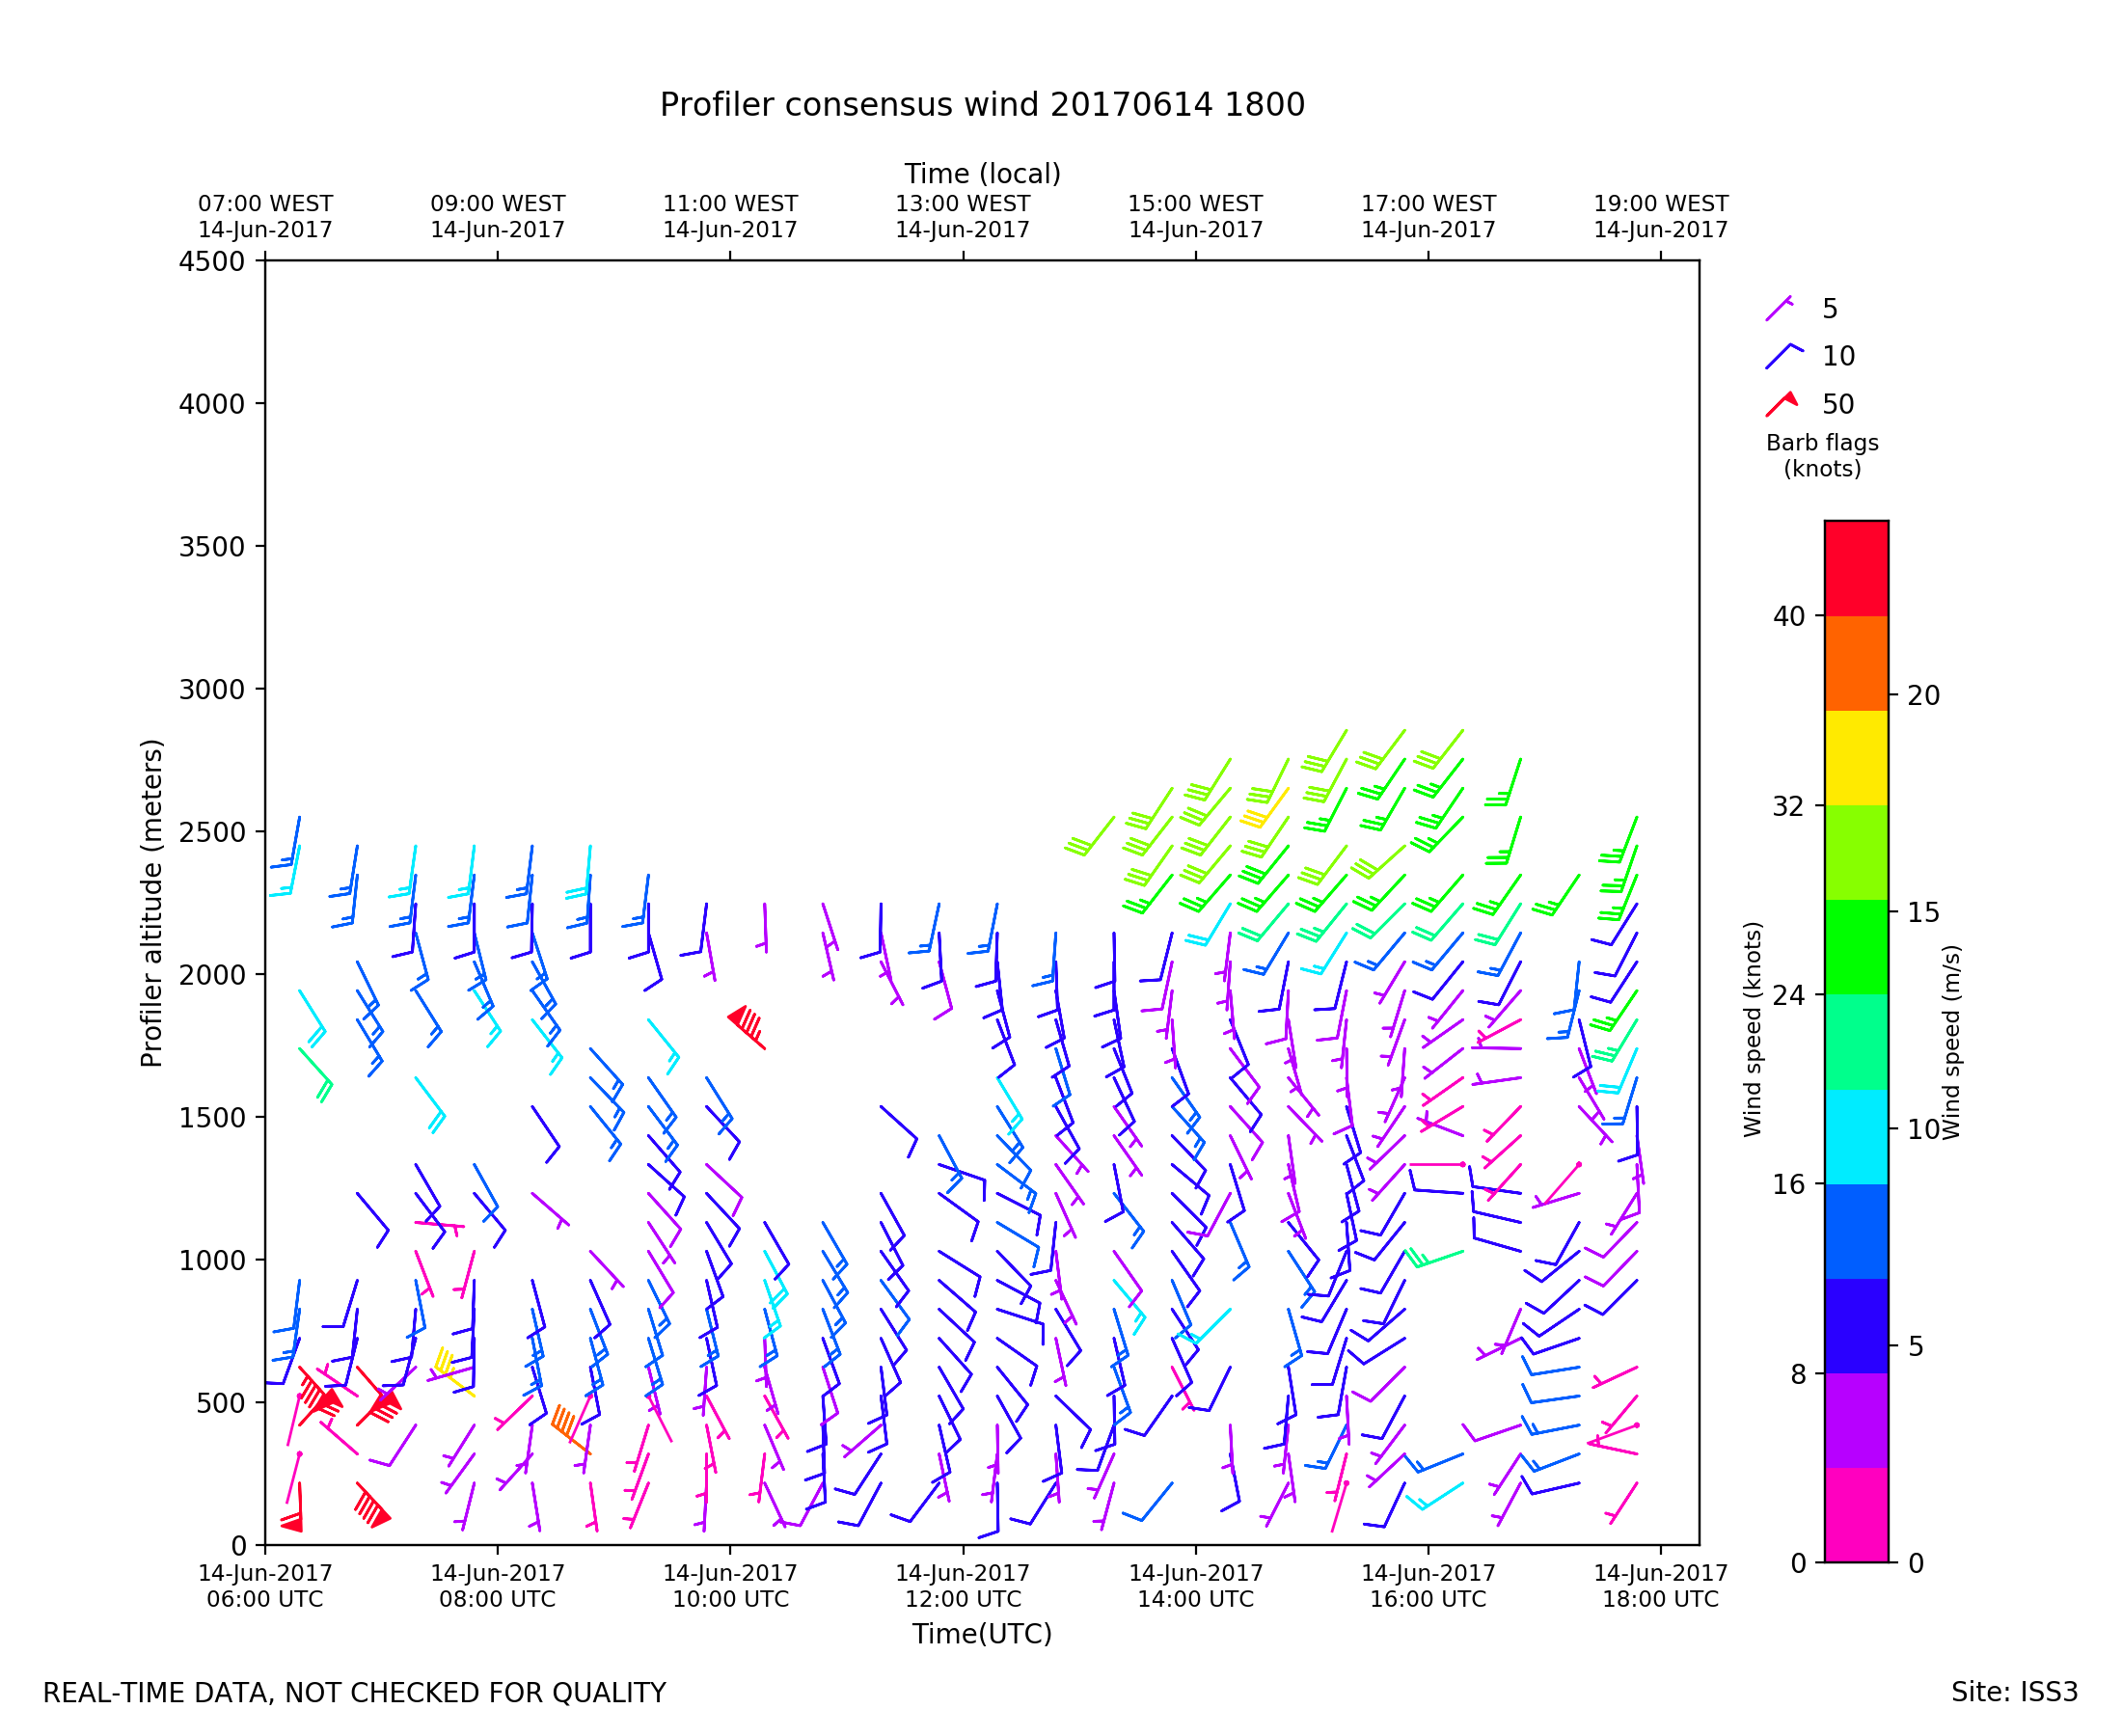Click the cyan segment of the colorbar
Image resolution: width=2122 pixels, height=1736 pixels.
pos(1856,1137)
